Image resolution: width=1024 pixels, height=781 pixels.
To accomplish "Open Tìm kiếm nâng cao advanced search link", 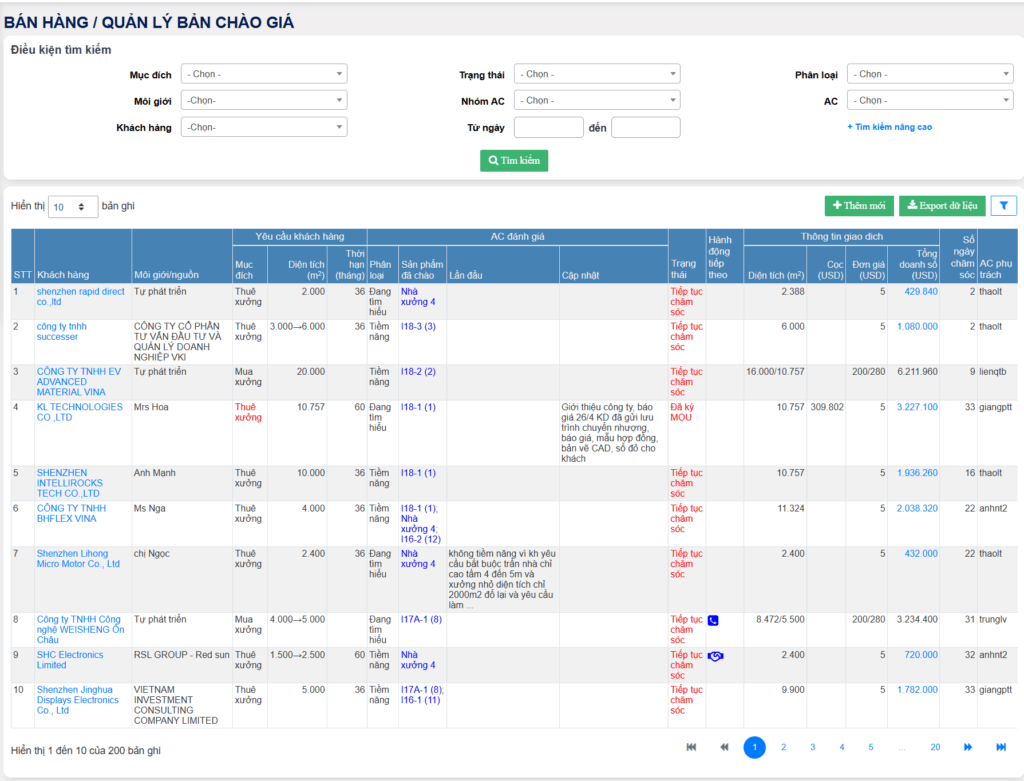I will [889, 127].
